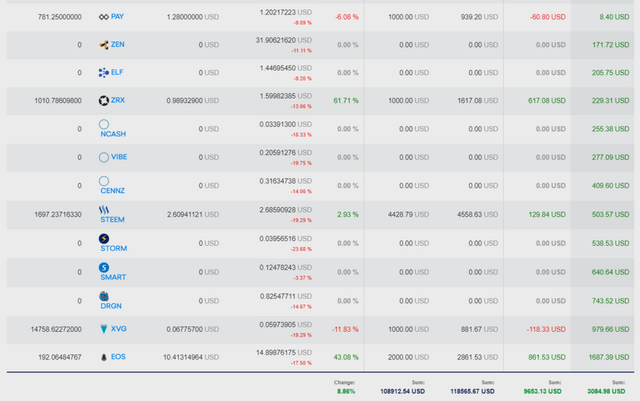640x401 pixels.
Task: Click the overall Change 8.86% total
Action: 346,391
